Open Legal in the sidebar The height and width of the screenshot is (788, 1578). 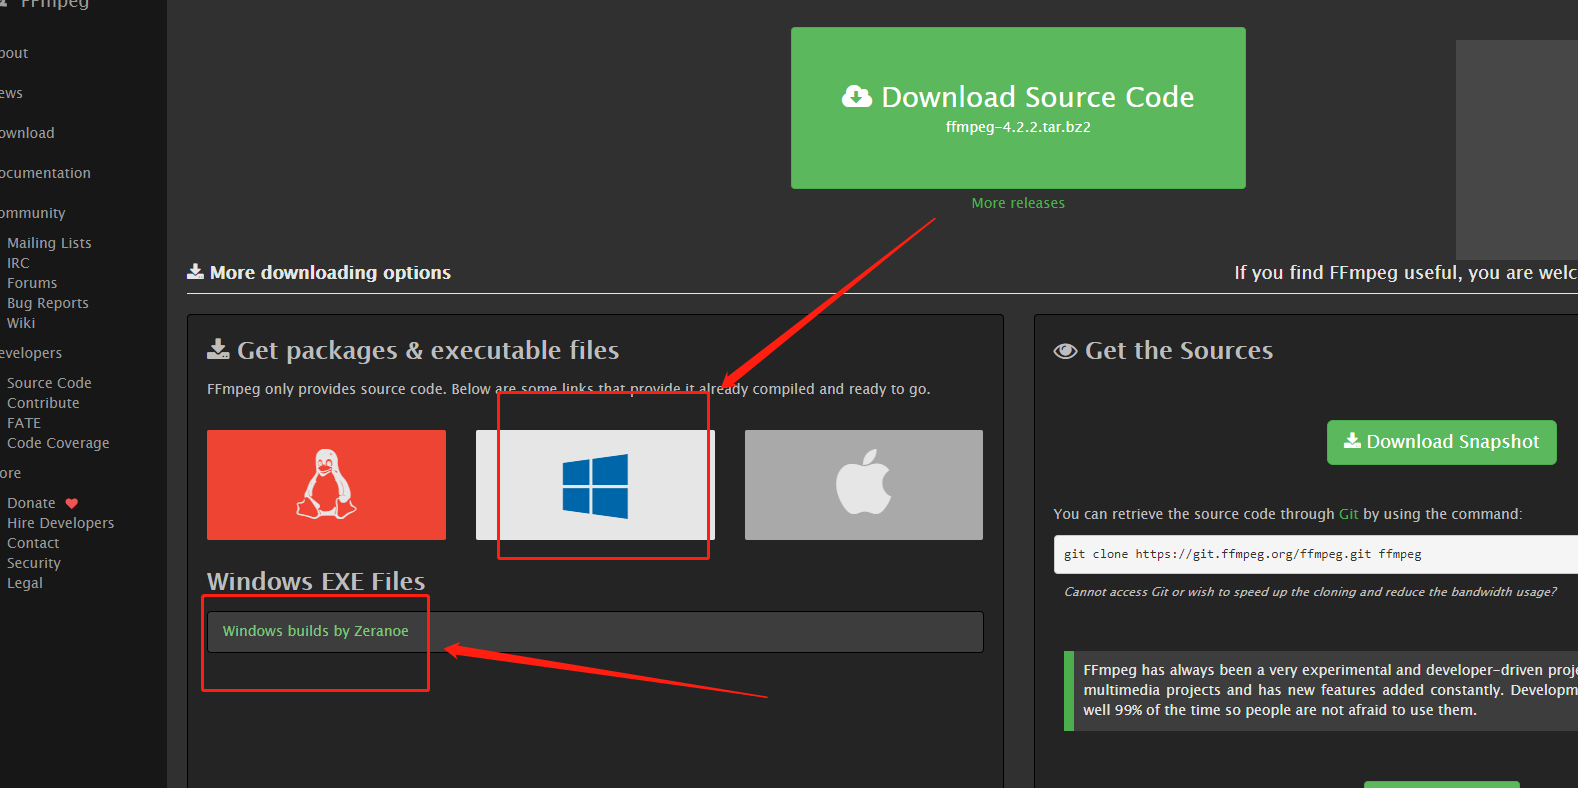pyautogui.click(x=25, y=583)
